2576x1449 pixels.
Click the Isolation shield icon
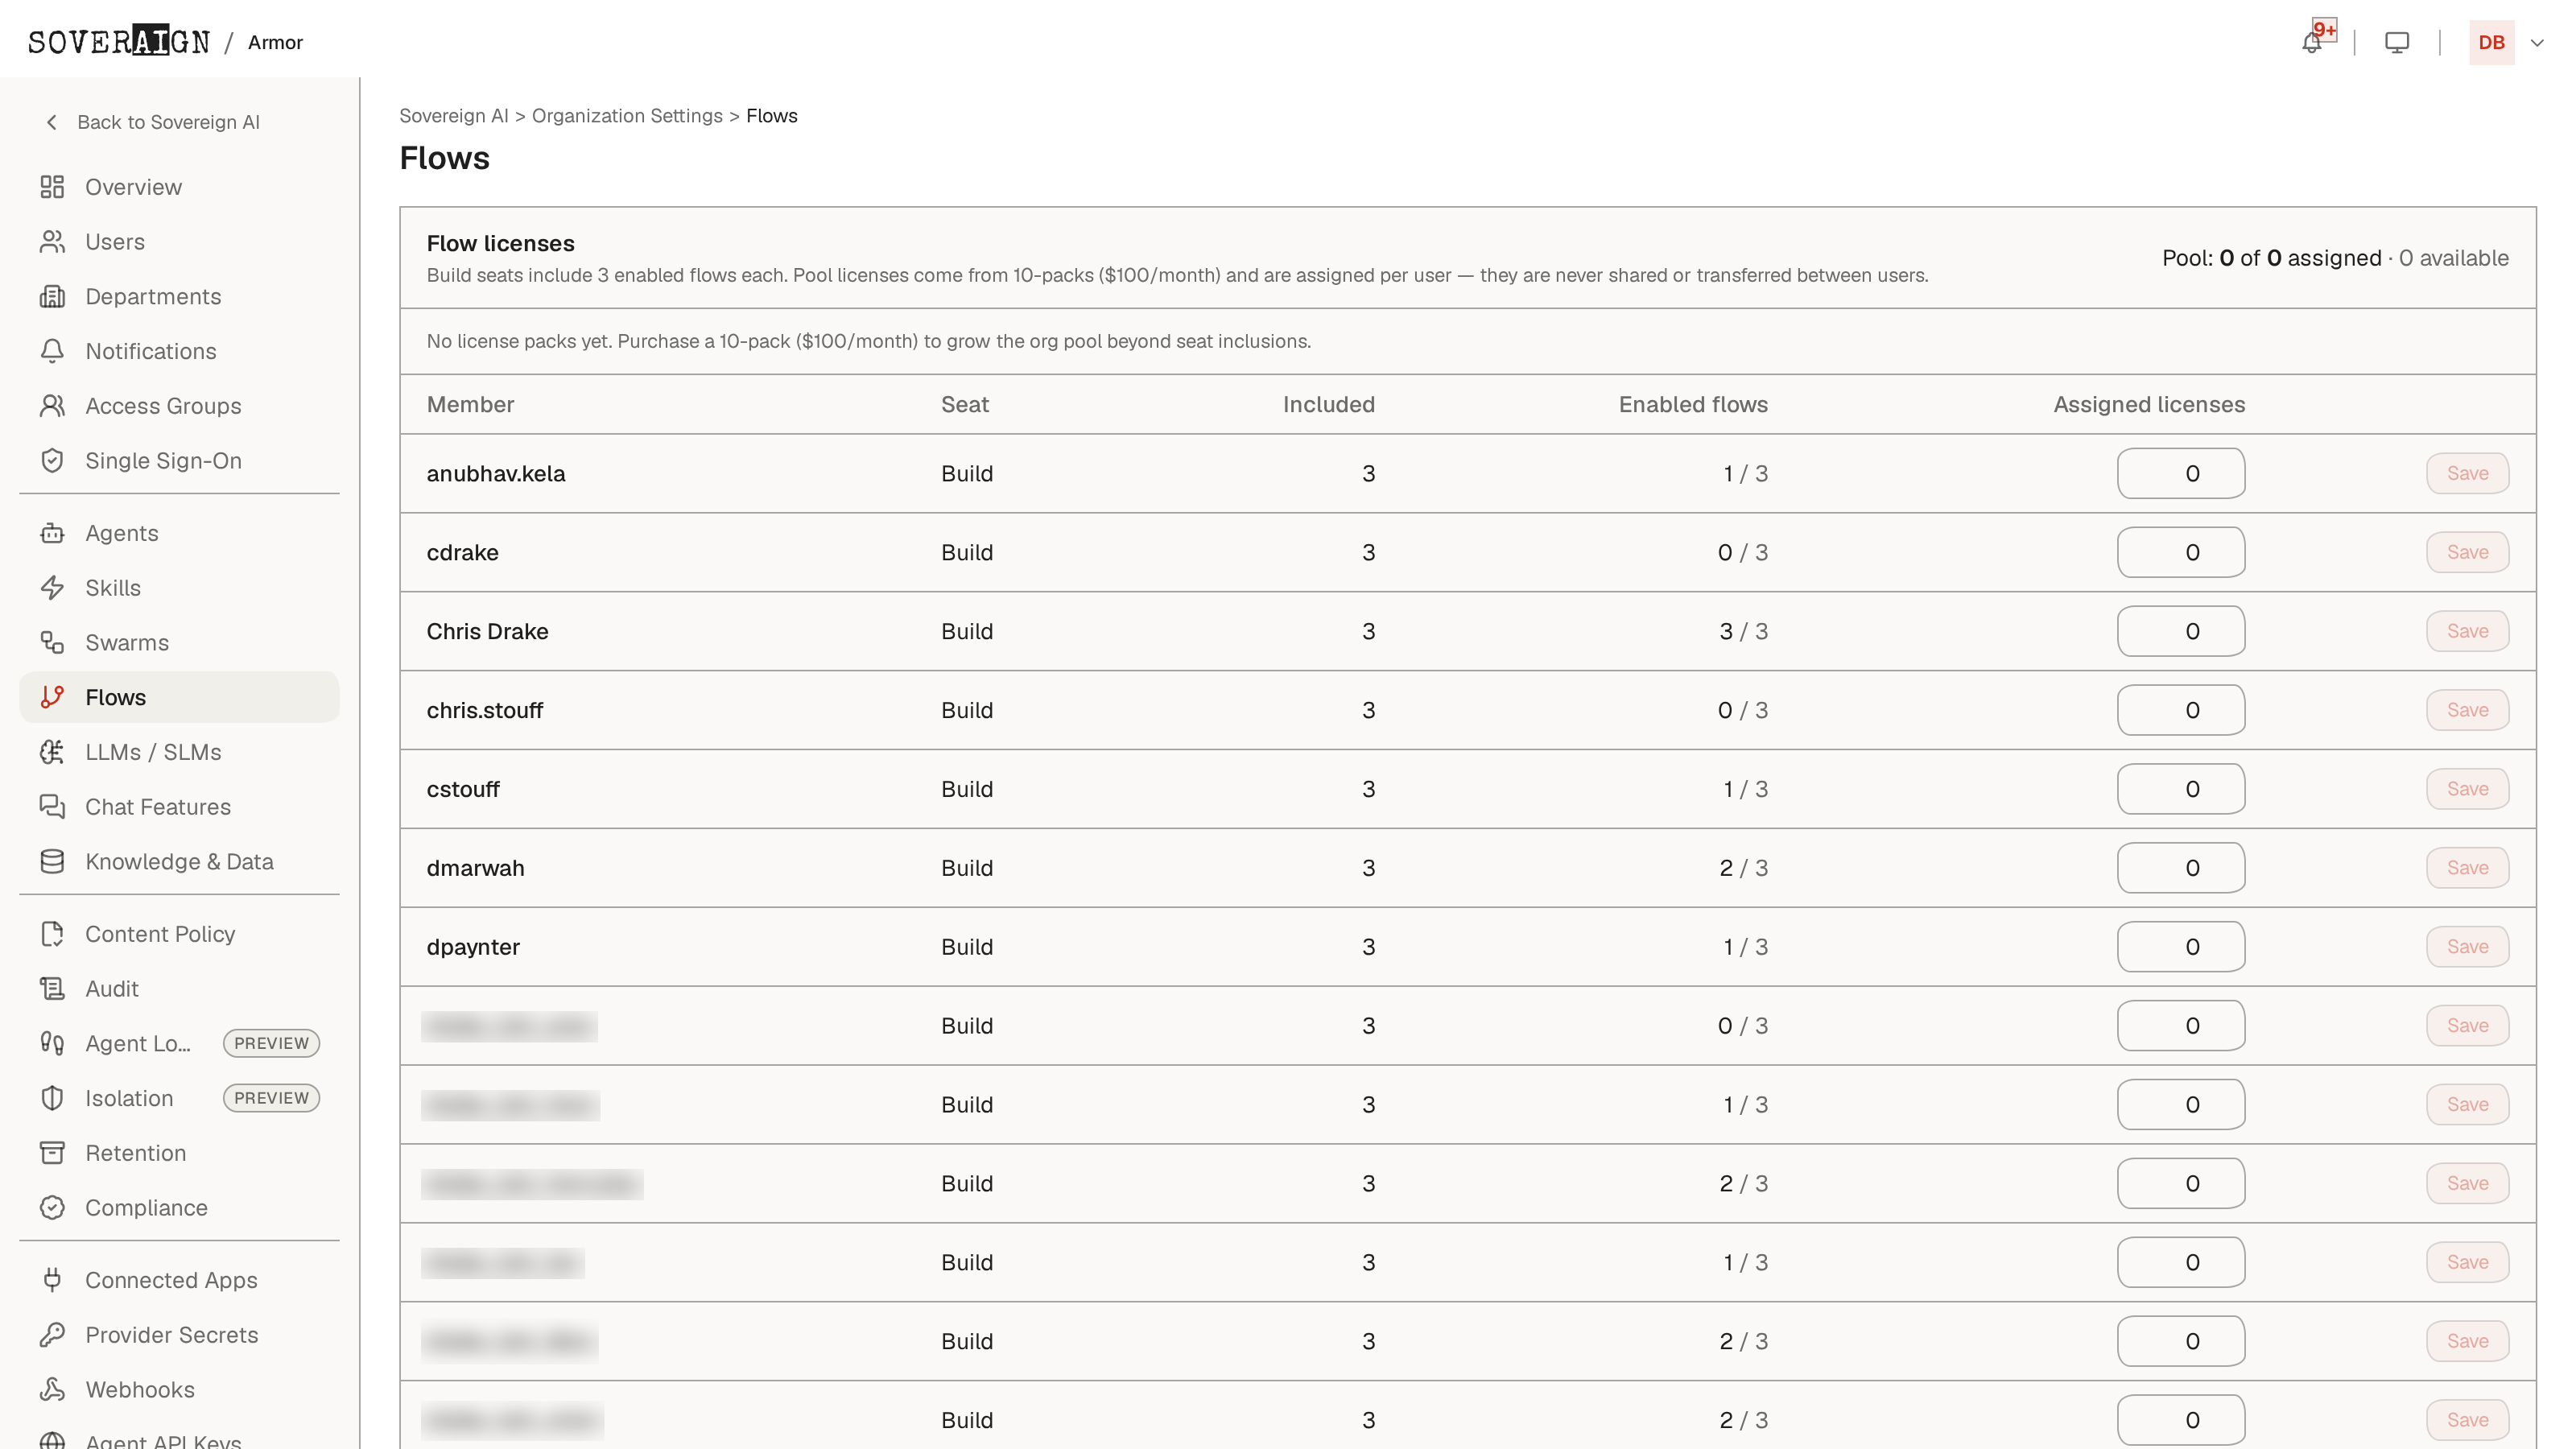click(x=52, y=1098)
